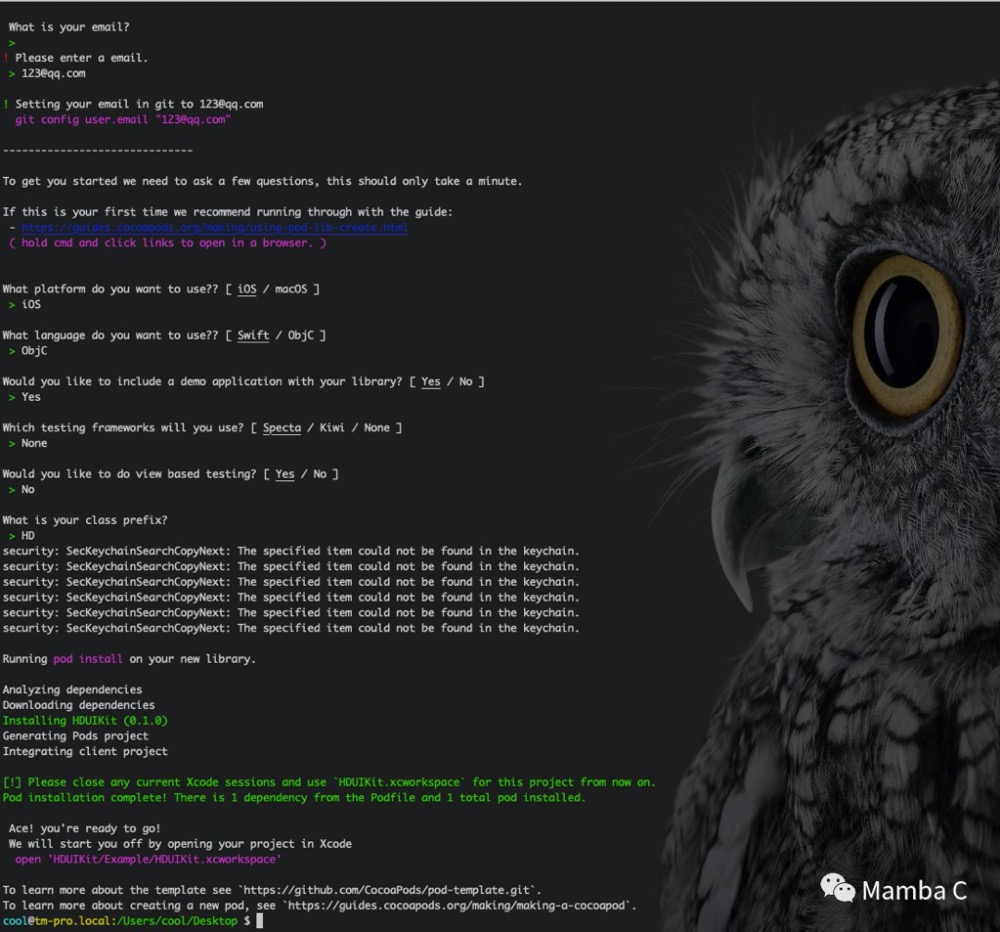Click the '> iOS' answer line
The width and height of the screenshot is (1000, 932).
25,304
